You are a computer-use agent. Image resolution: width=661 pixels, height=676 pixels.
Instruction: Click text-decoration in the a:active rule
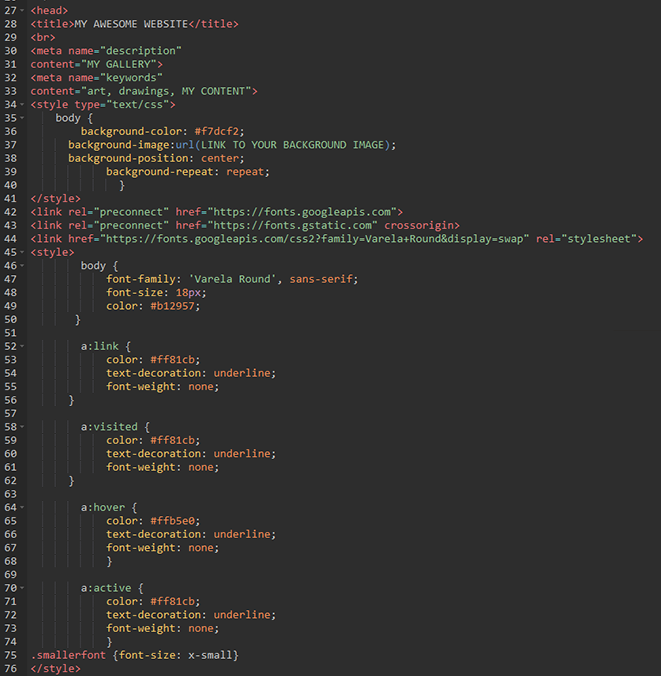[x=153, y=615]
